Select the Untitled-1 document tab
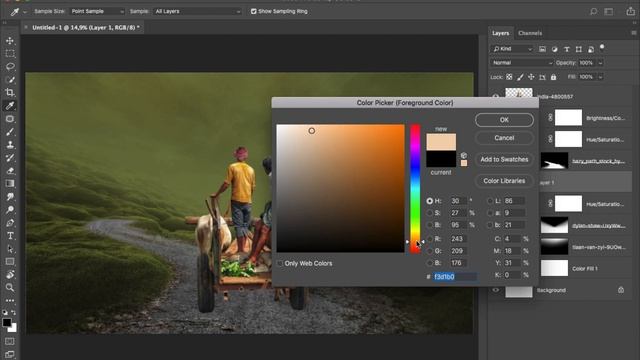Screen dimensions: 640x360 pos(86,27)
